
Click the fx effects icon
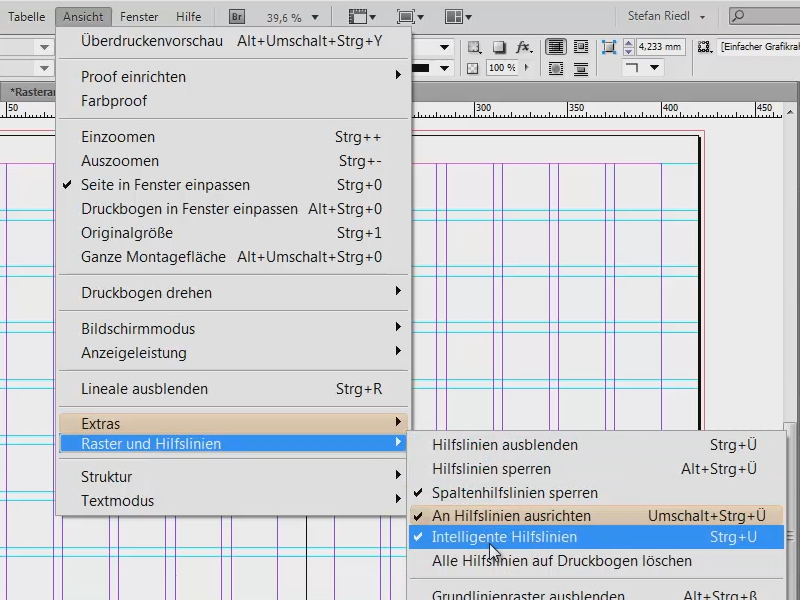[x=521, y=47]
